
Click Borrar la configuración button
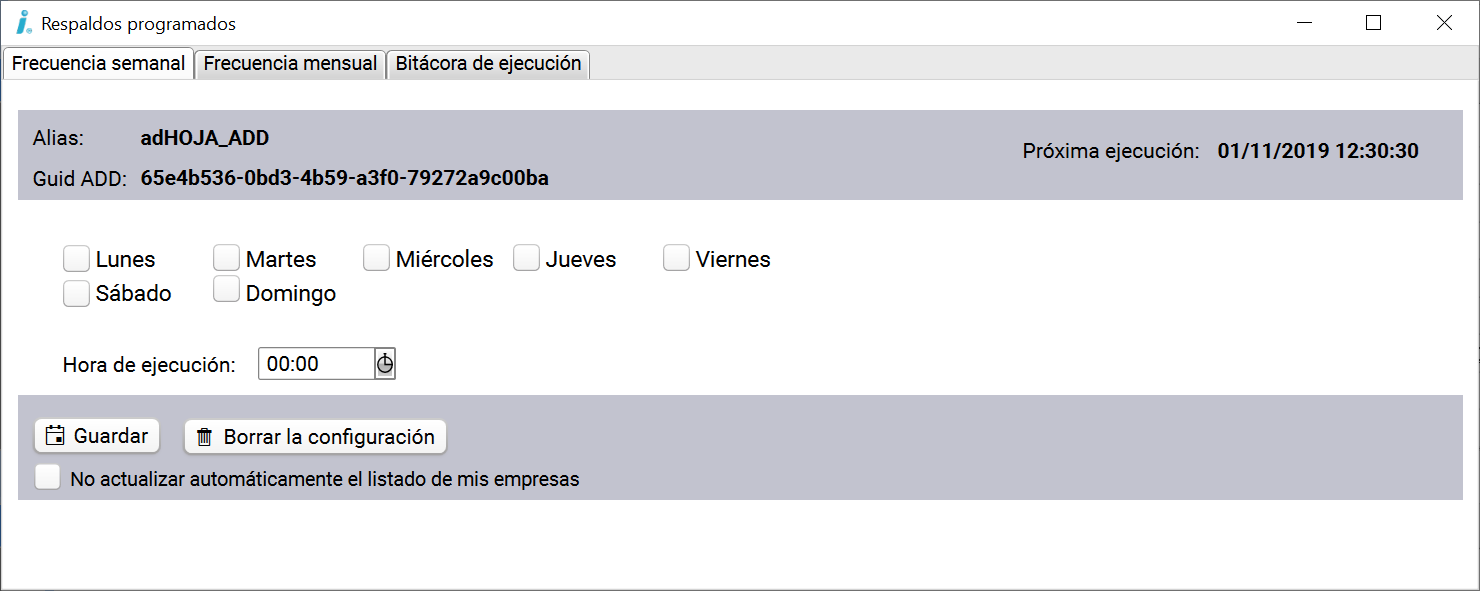pos(315,437)
